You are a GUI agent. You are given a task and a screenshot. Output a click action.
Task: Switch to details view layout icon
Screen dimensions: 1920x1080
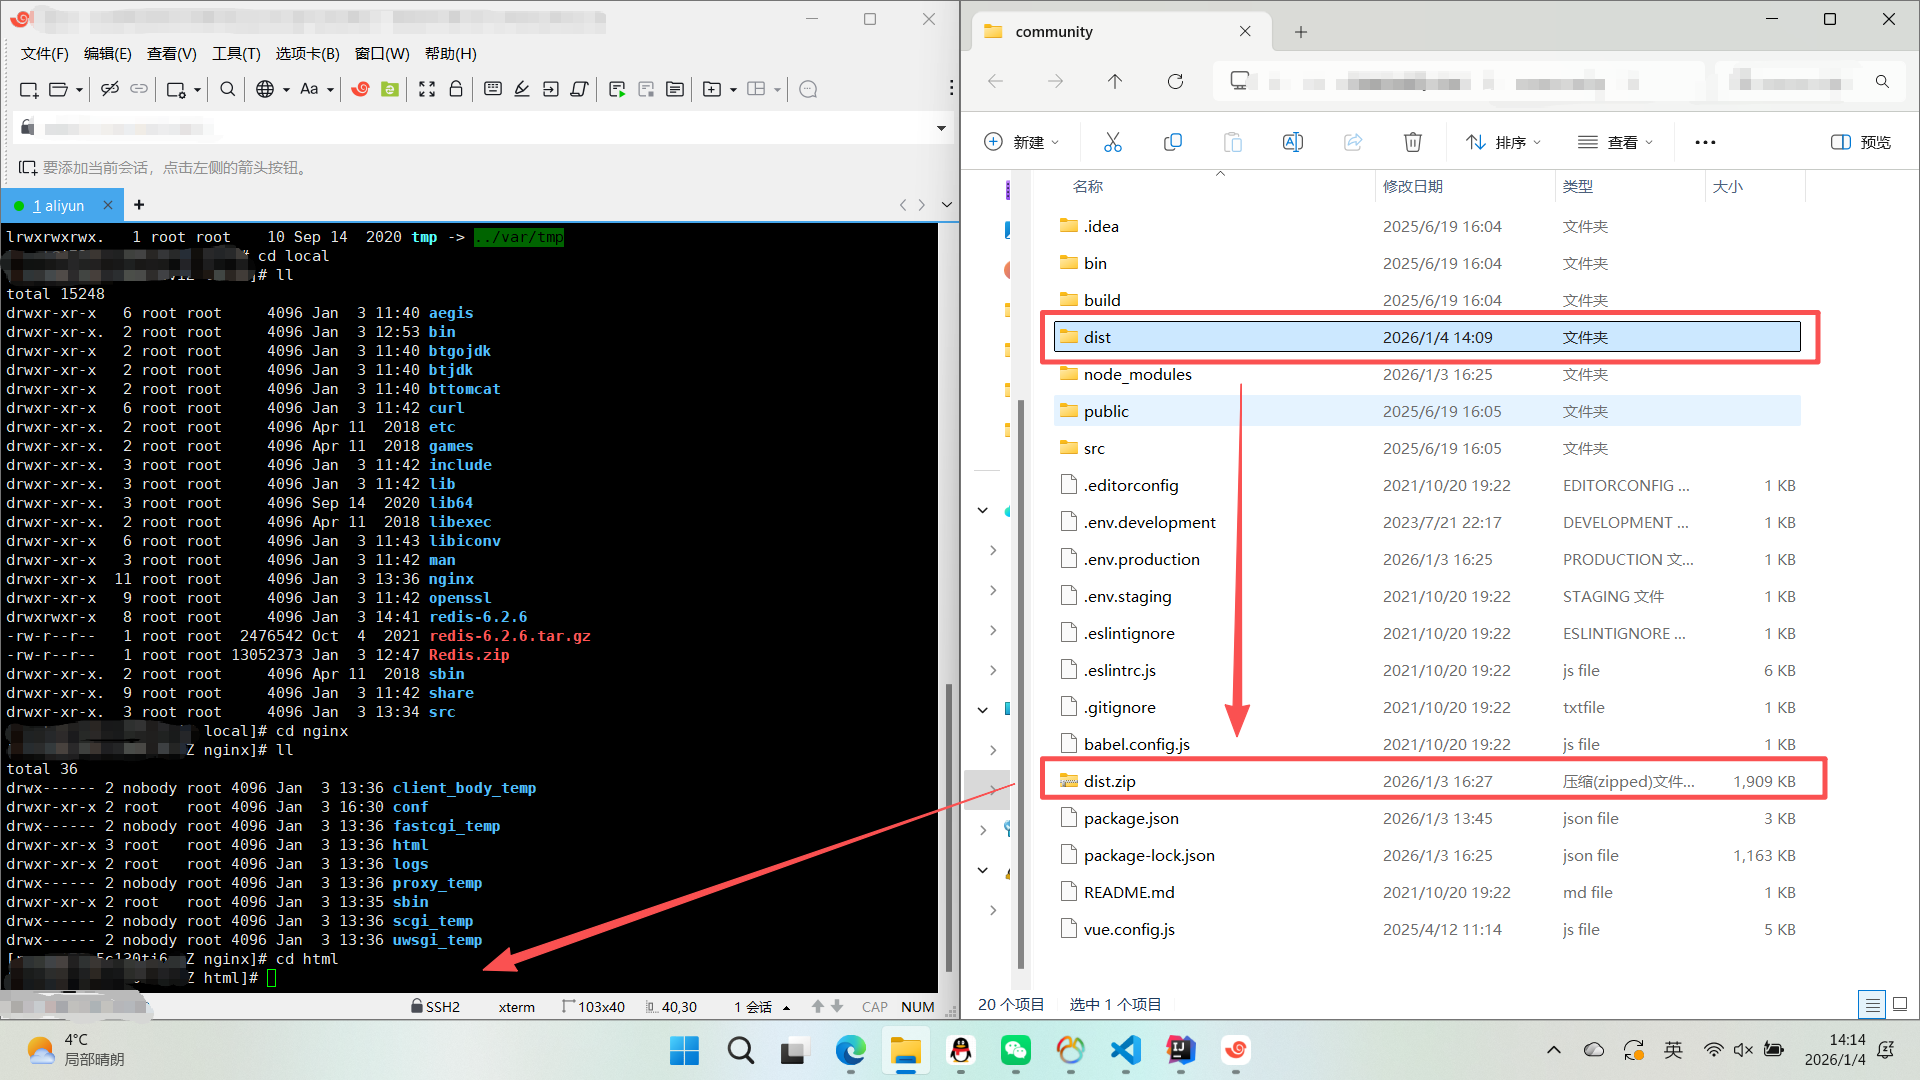point(1872,1004)
